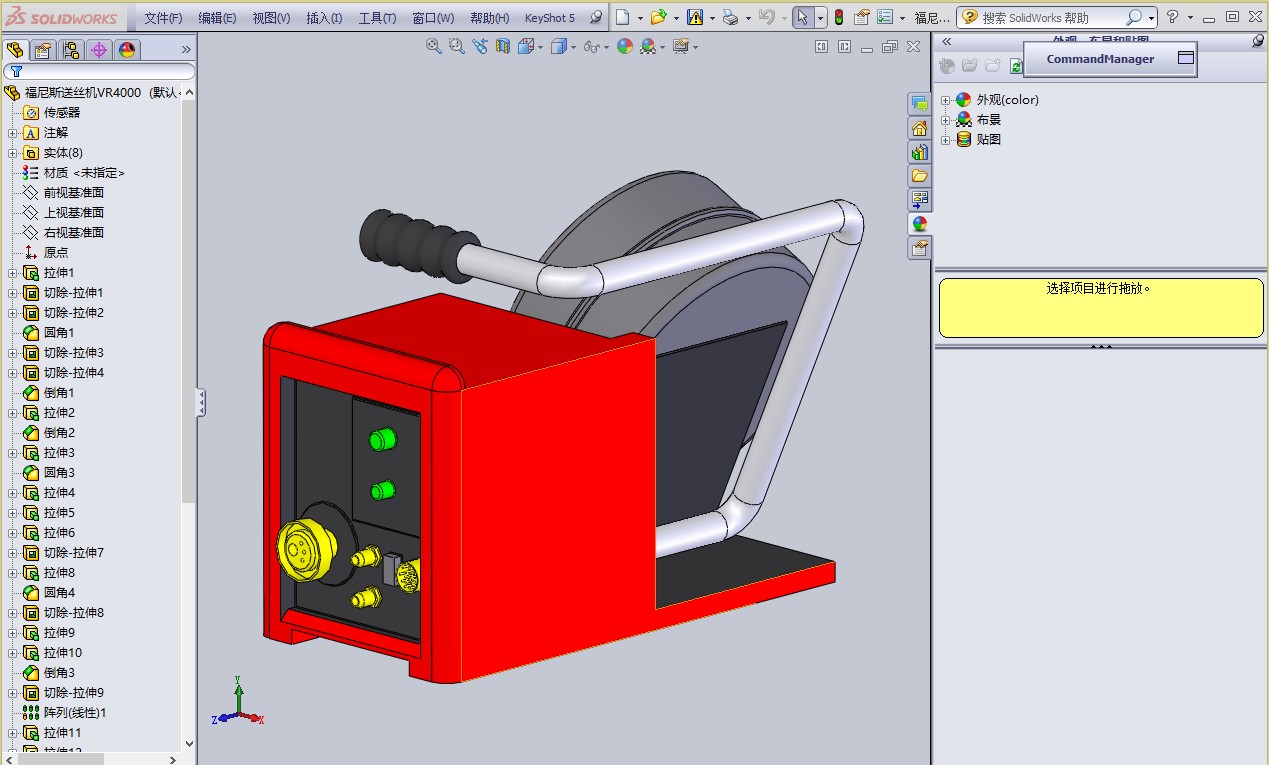Click the Print icon
This screenshot has width=1269, height=765.
[730, 17]
